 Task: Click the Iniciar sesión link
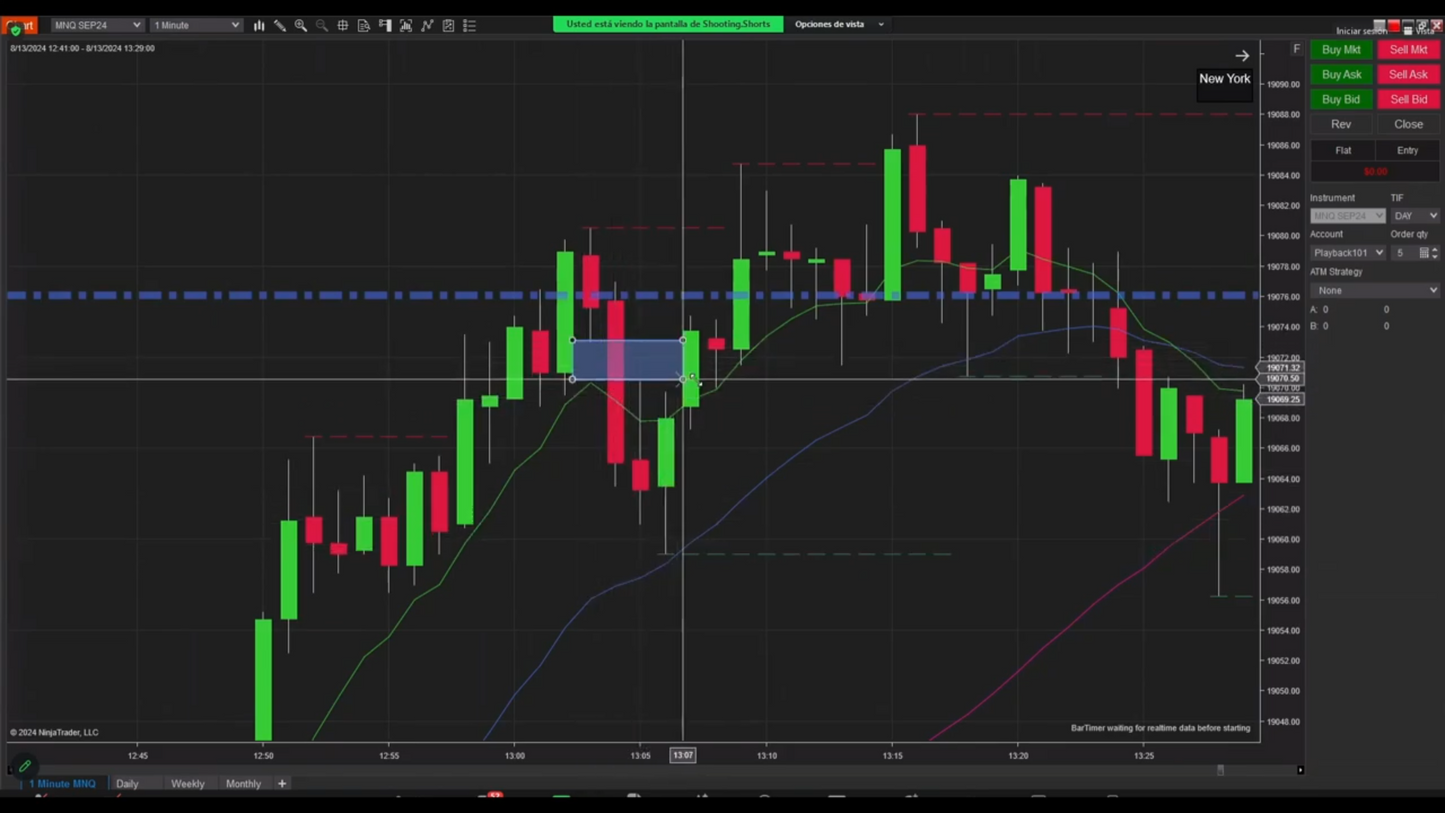(1361, 32)
